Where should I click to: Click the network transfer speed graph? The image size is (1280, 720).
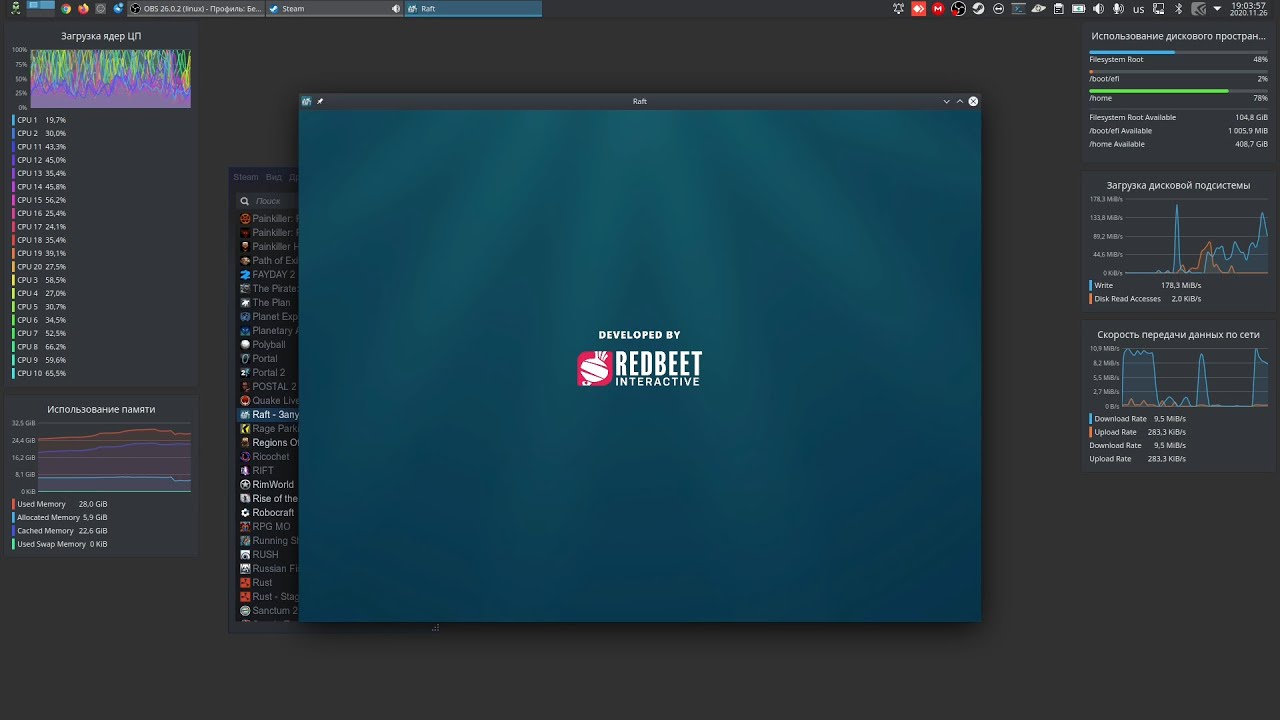(1195, 377)
